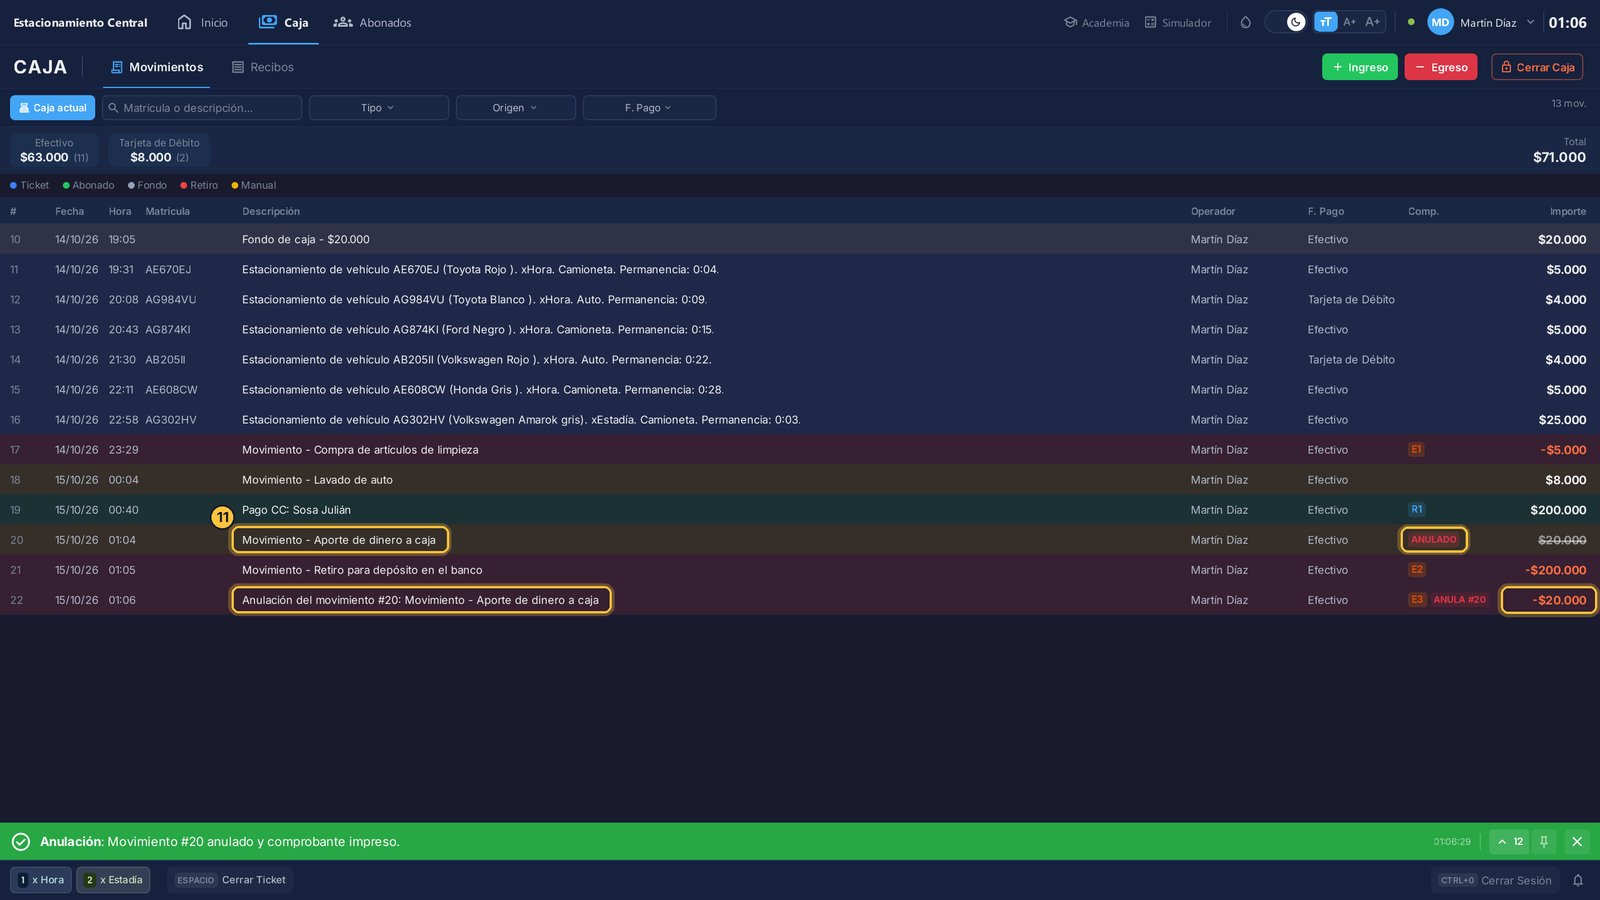Click the Cerrar Ticket shortcut
Image resolution: width=1600 pixels, height=900 pixels.
tap(231, 880)
